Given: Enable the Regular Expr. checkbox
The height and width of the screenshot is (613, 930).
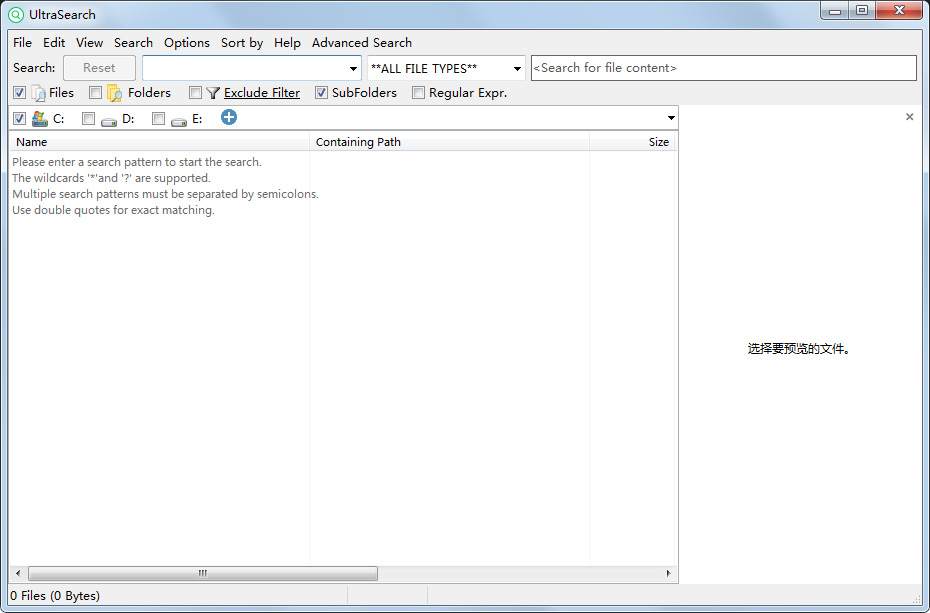Looking at the screenshot, I should coord(419,93).
